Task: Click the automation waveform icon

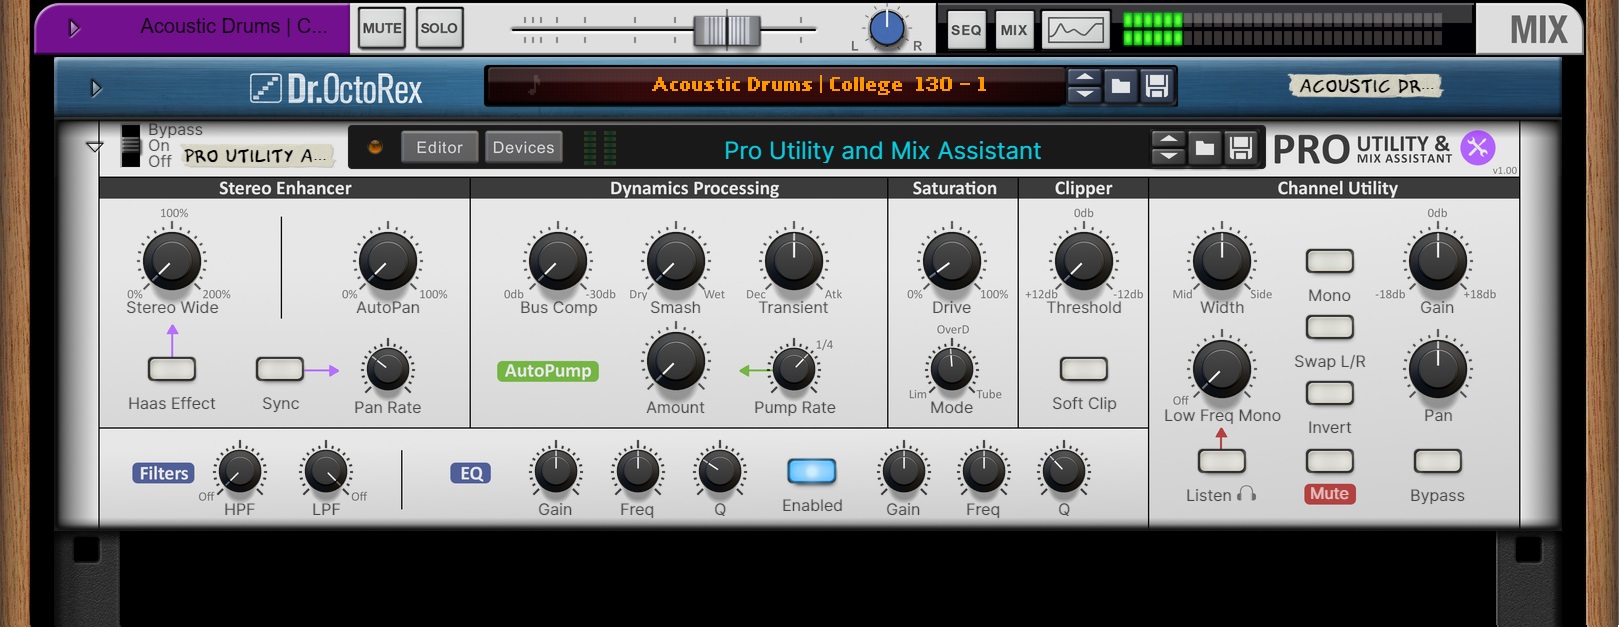Action: (1076, 30)
